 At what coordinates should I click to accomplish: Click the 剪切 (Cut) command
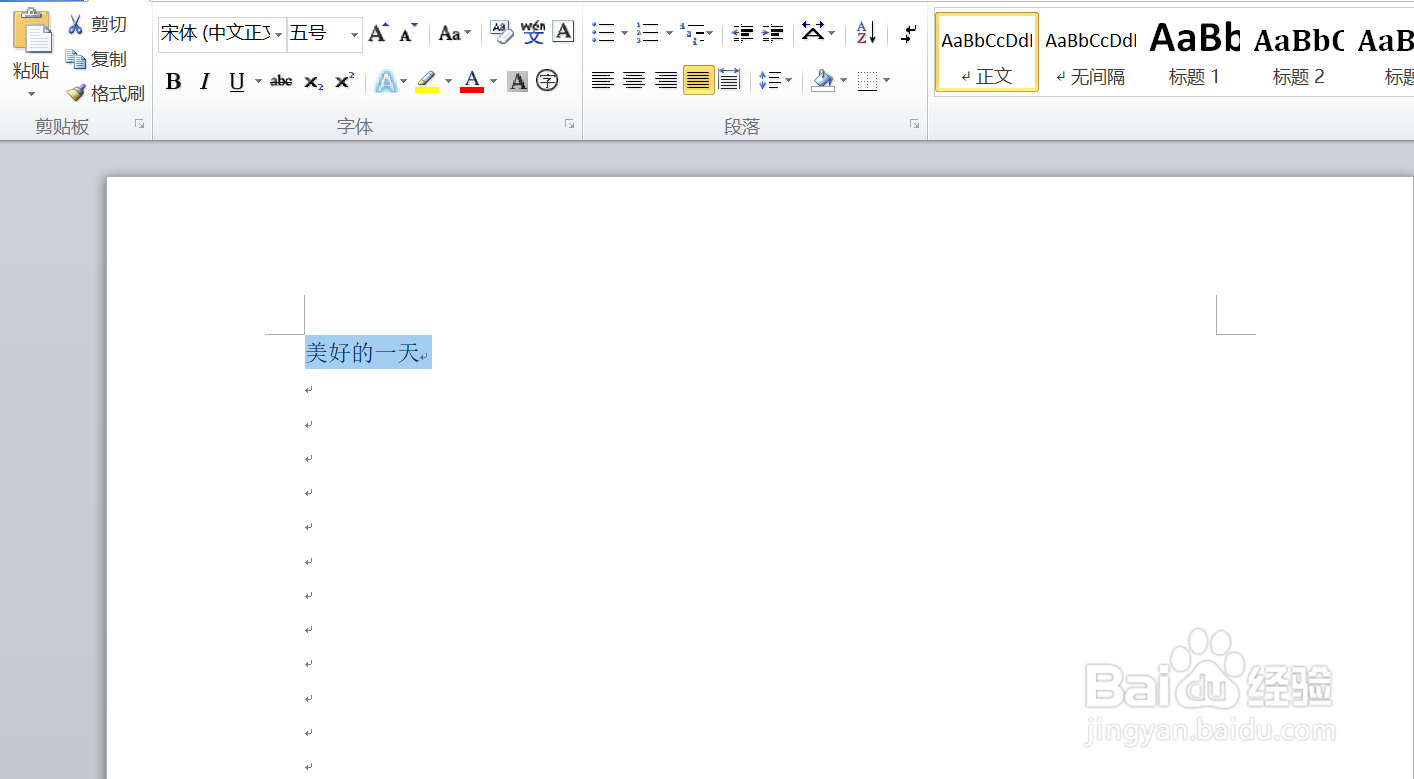tap(108, 23)
